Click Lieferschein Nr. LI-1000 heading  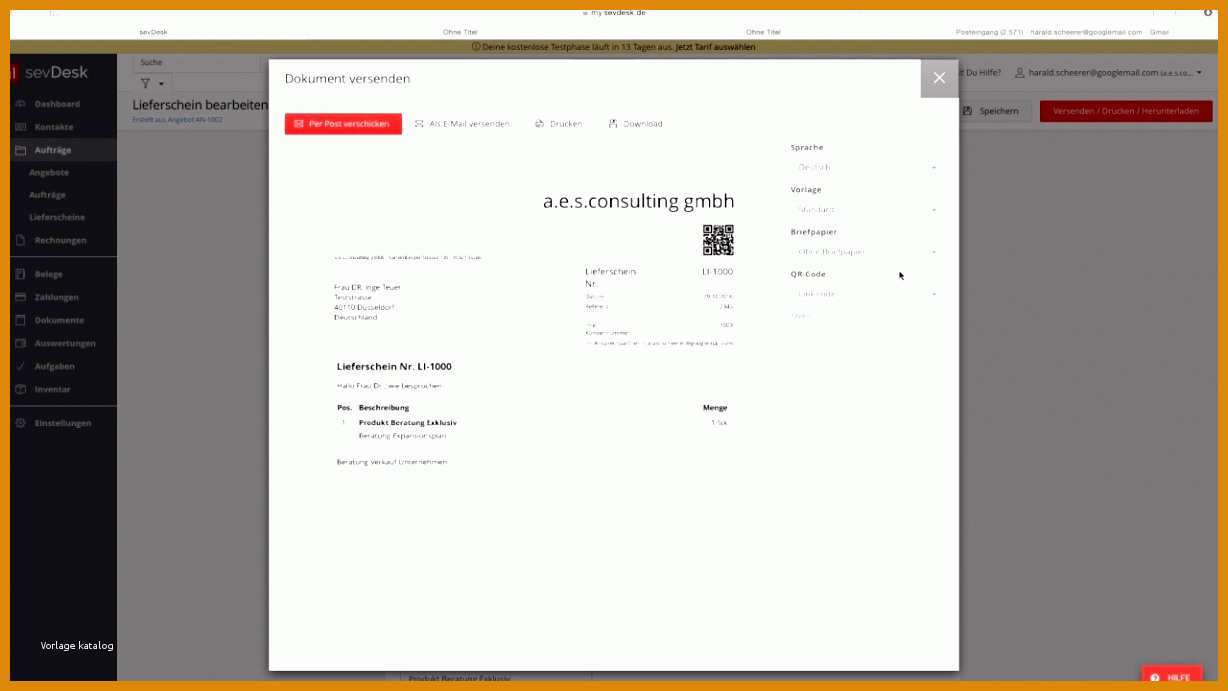(394, 367)
